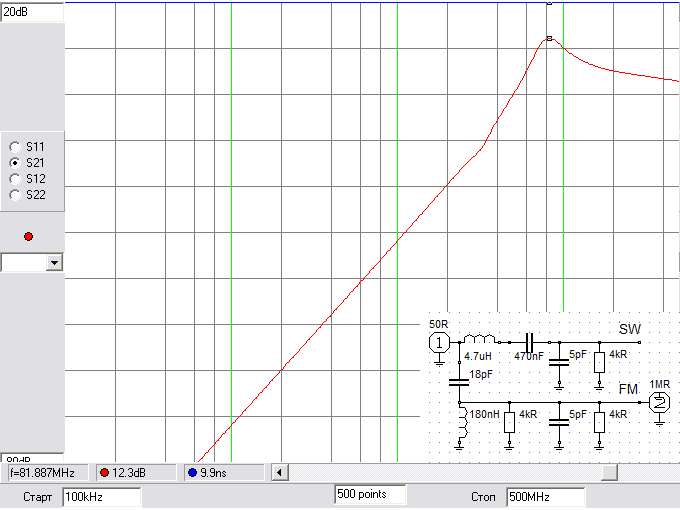Click the port 1 source symbol
The width and height of the screenshot is (680, 510).
pos(438,343)
